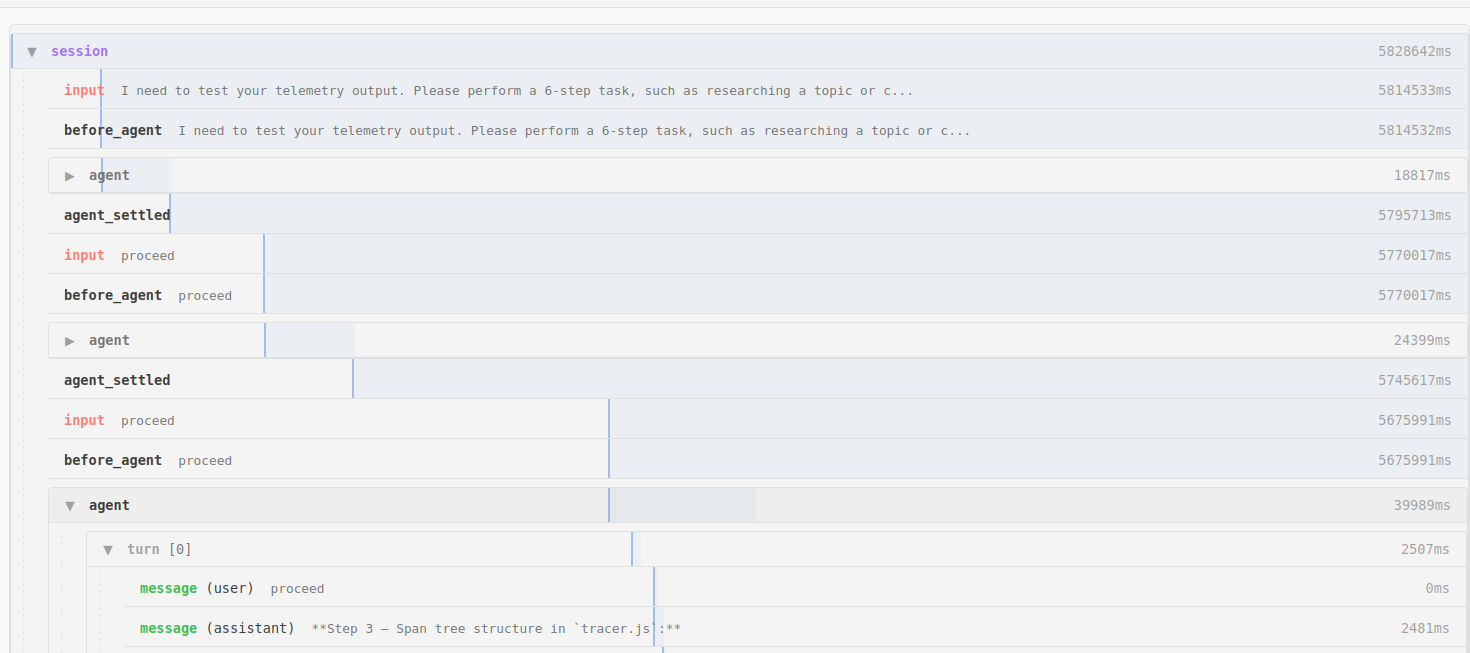Collapse the agent row with 39989ms duration
This screenshot has width=1470, height=653.
(x=70, y=506)
